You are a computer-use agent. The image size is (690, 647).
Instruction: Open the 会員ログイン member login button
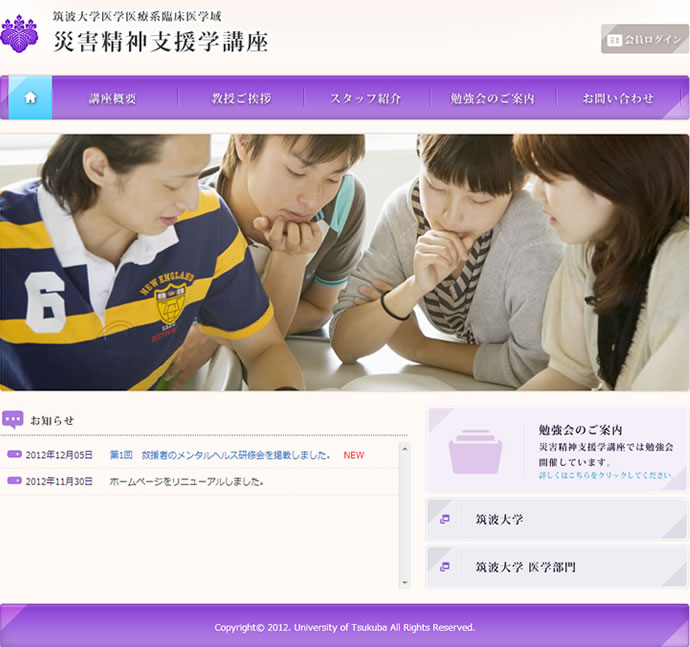pyautogui.click(x=644, y=39)
